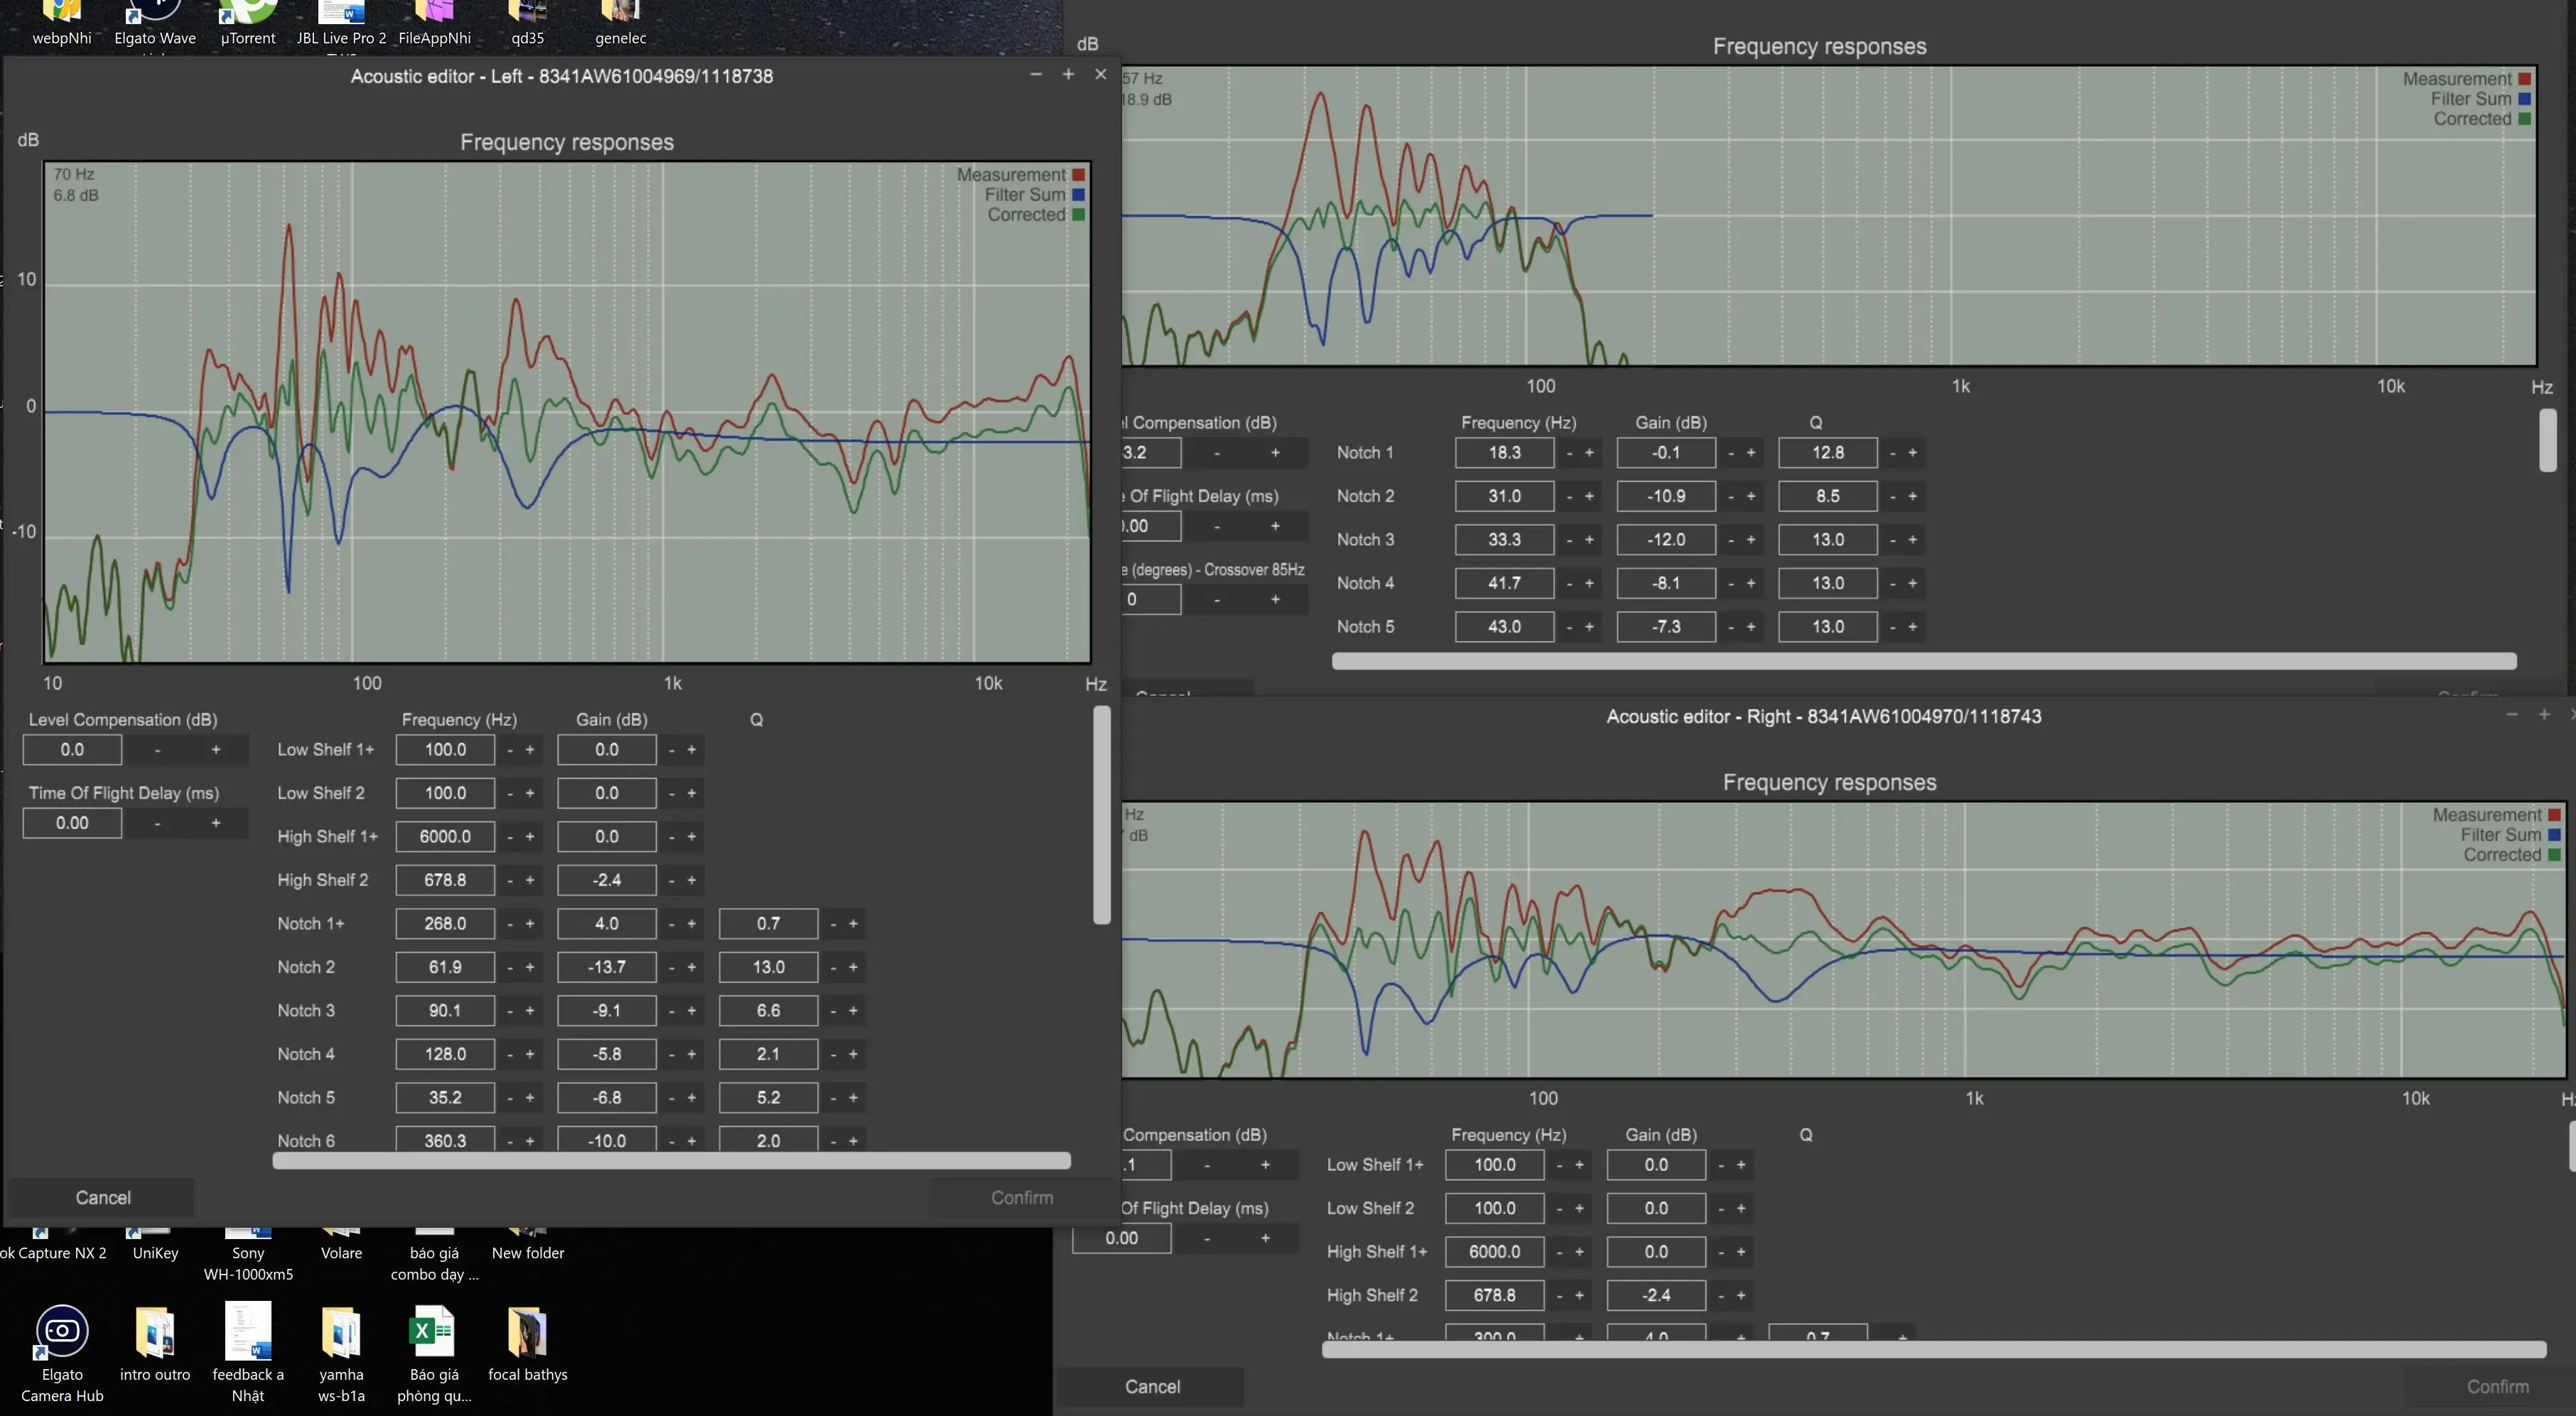Decrease Notch 5 Q in top-right editor
2576x1416 pixels.
(1892, 626)
